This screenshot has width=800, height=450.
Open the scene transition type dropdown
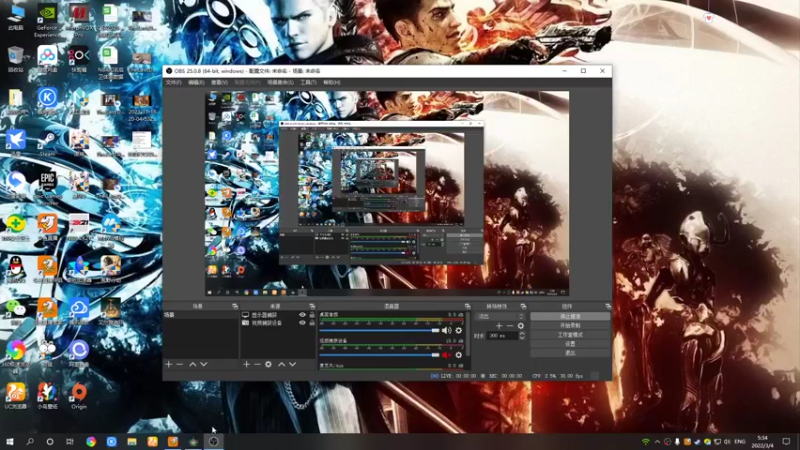(500, 316)
